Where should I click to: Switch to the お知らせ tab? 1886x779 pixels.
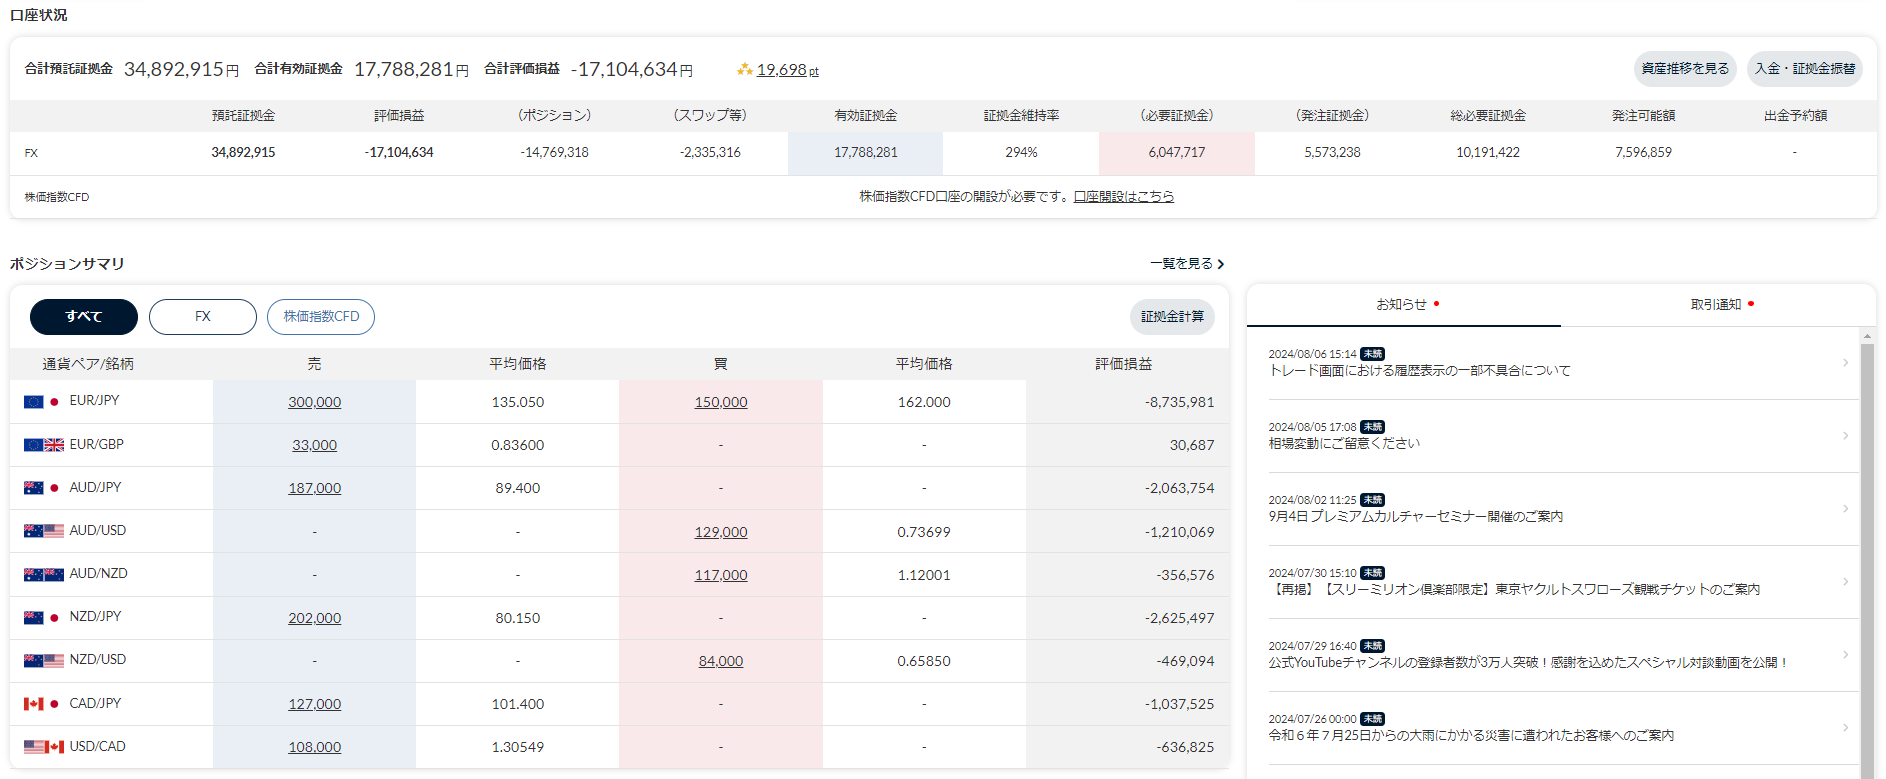tap(1403, 305)
